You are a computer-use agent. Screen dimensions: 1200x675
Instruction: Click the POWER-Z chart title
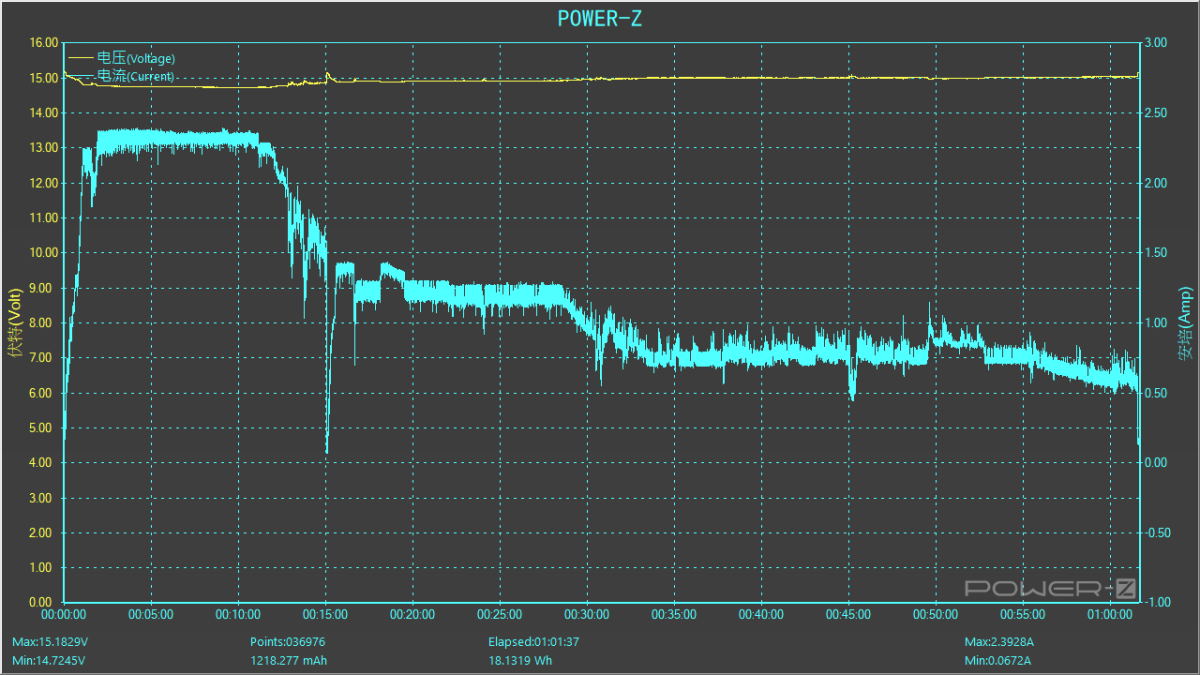pos(599,18)
